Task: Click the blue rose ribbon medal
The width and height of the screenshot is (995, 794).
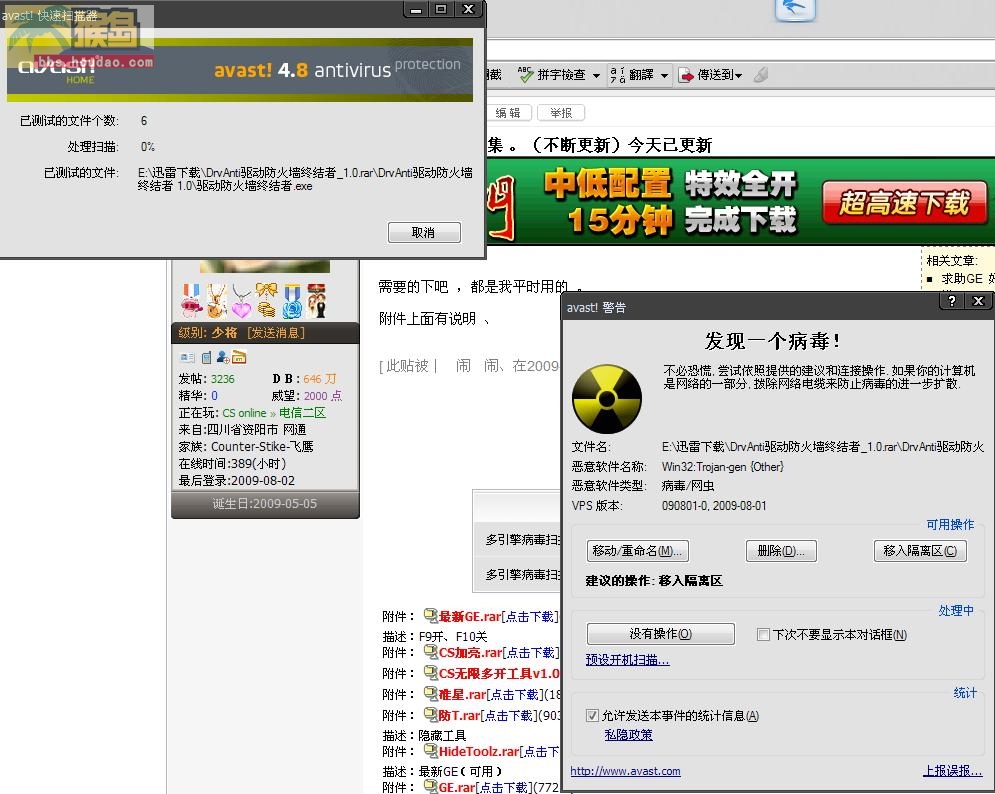Action: pos(292,301)
